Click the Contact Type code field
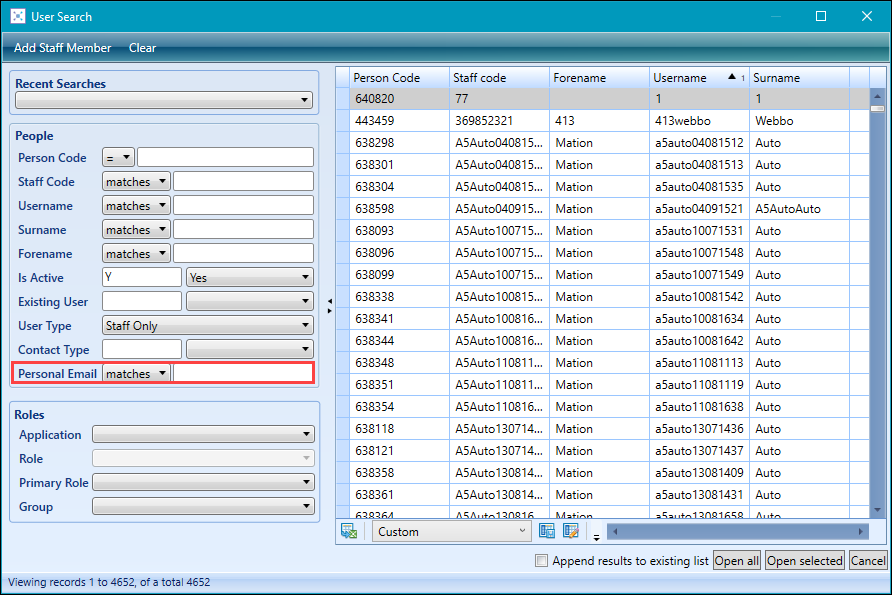Image resolution: width=892 pixels, height=595 pixels. (142, 349)
